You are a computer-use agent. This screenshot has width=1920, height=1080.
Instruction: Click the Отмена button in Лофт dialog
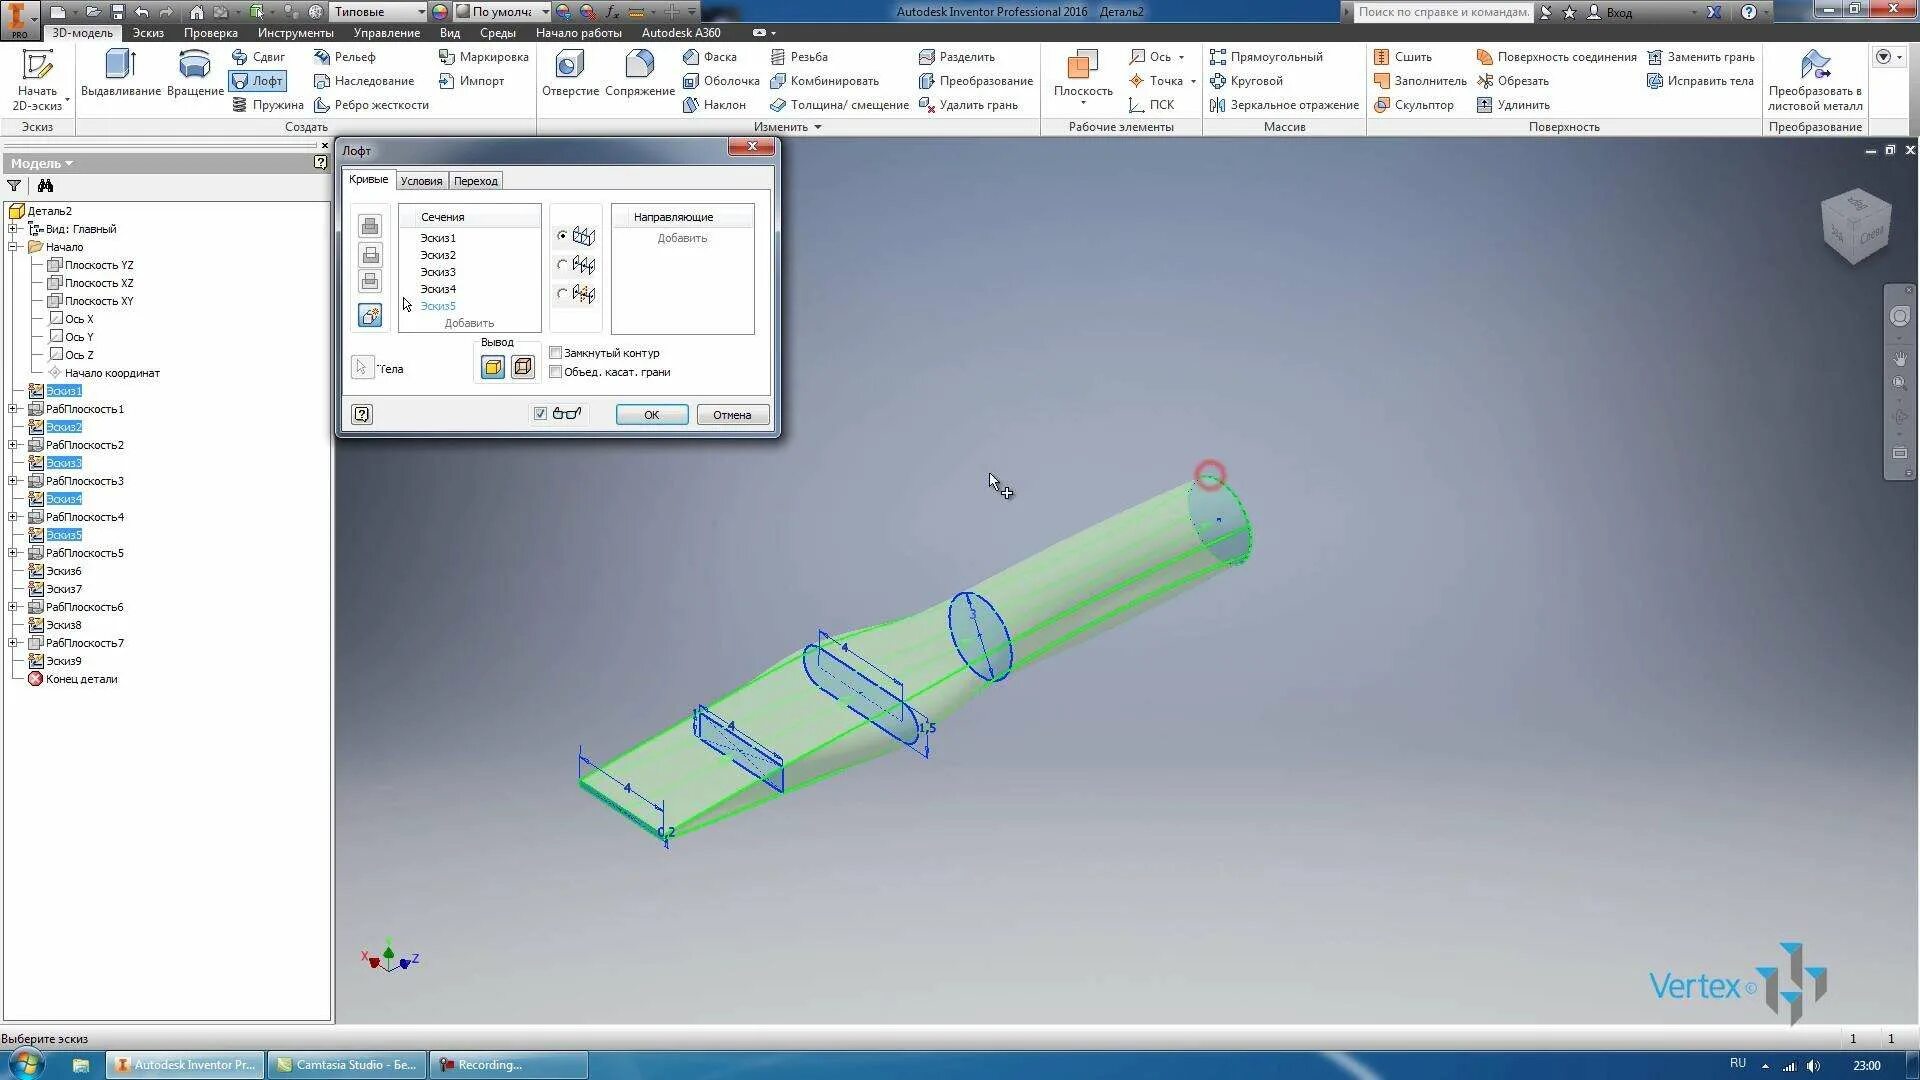click(732, 415)
